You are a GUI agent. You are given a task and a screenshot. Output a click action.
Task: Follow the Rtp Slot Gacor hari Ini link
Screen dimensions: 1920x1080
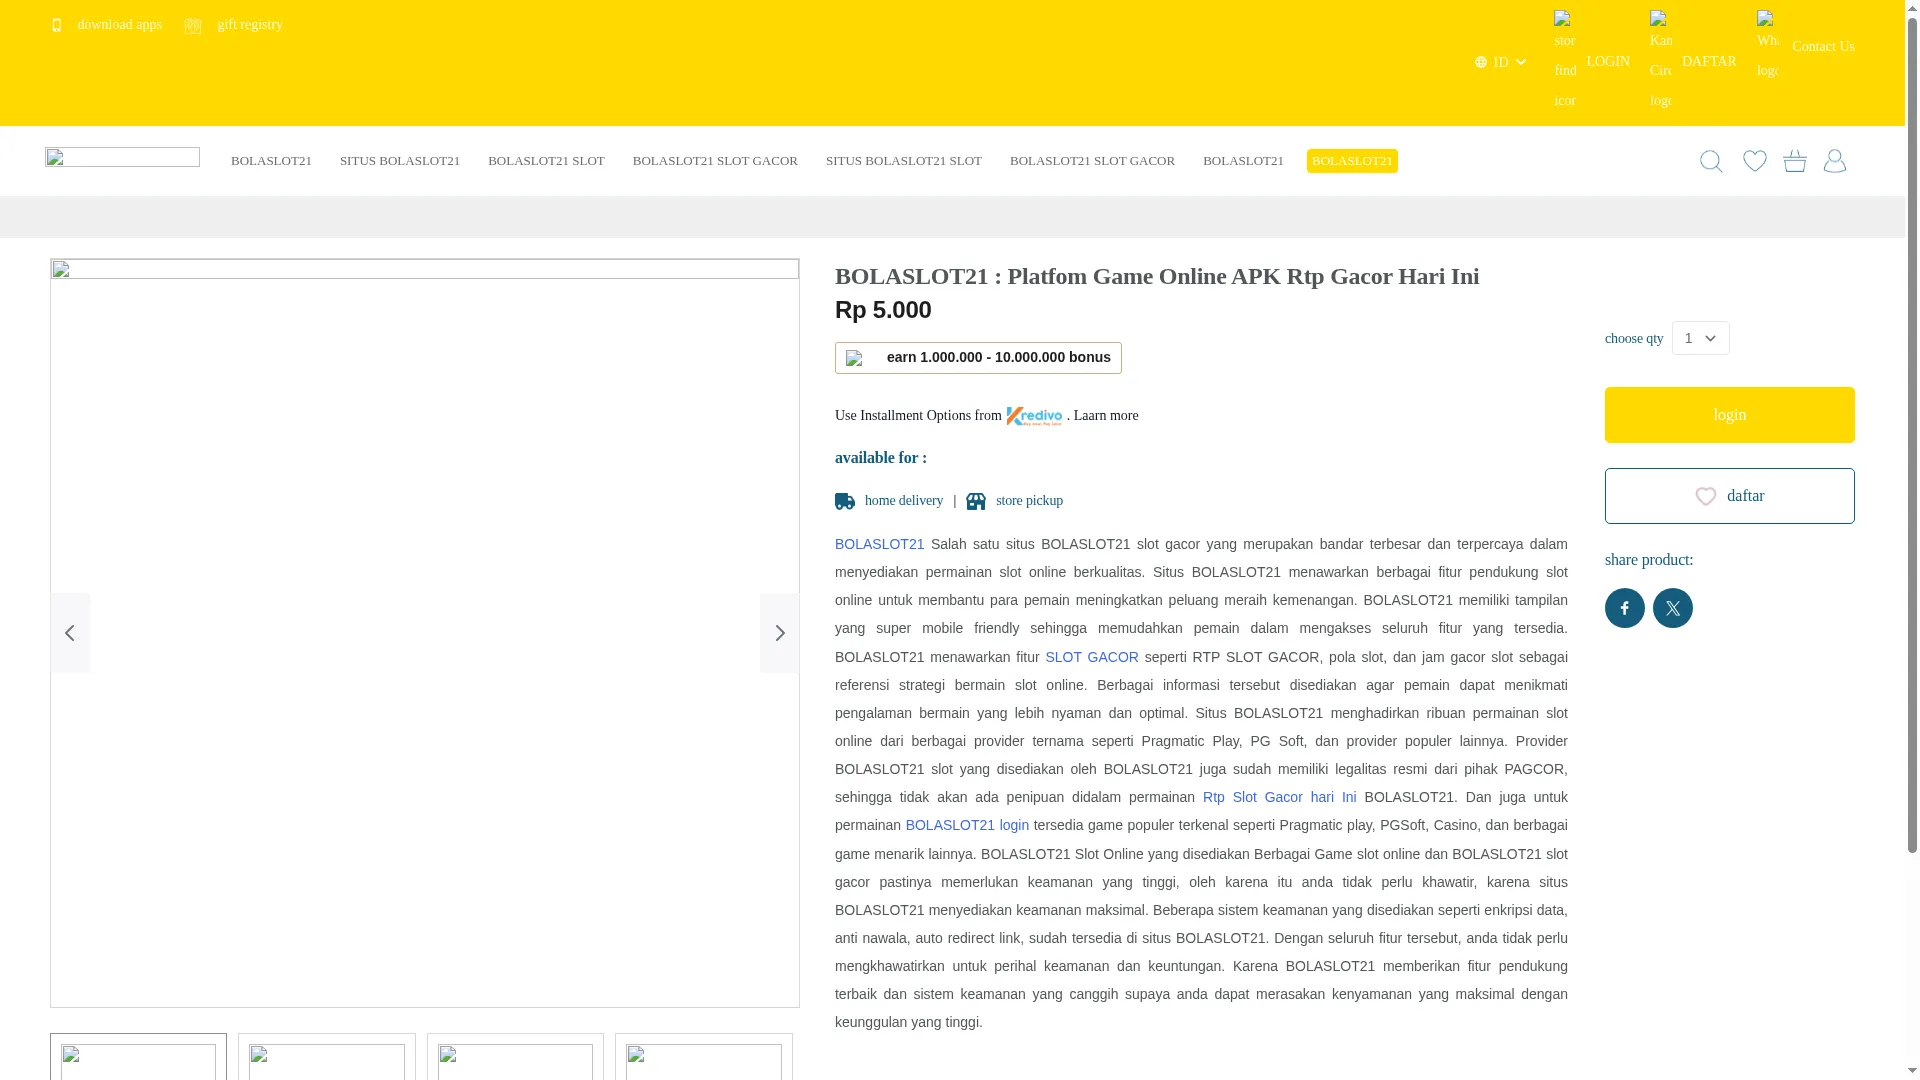coord(1280,797)
